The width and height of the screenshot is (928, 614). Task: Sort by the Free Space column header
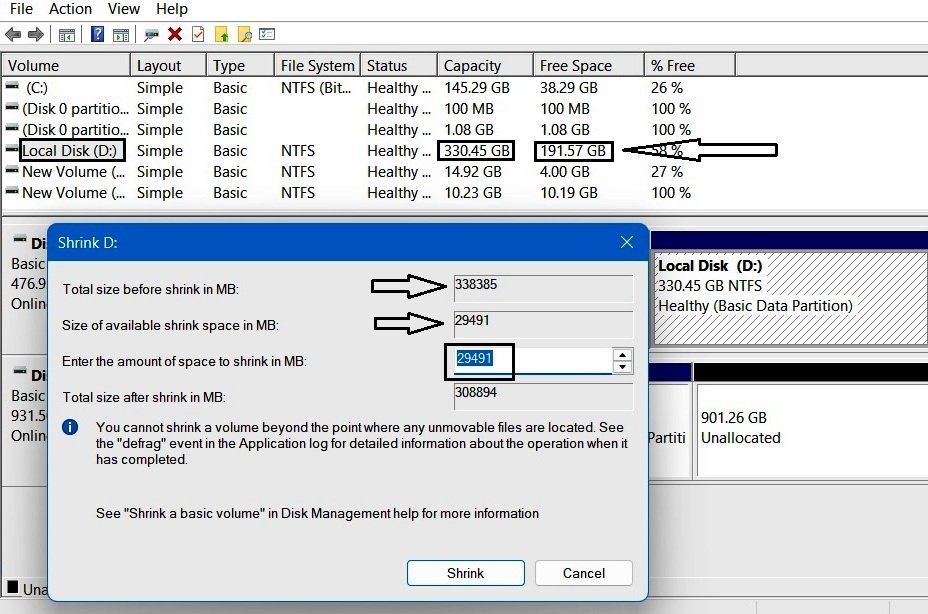589,65
